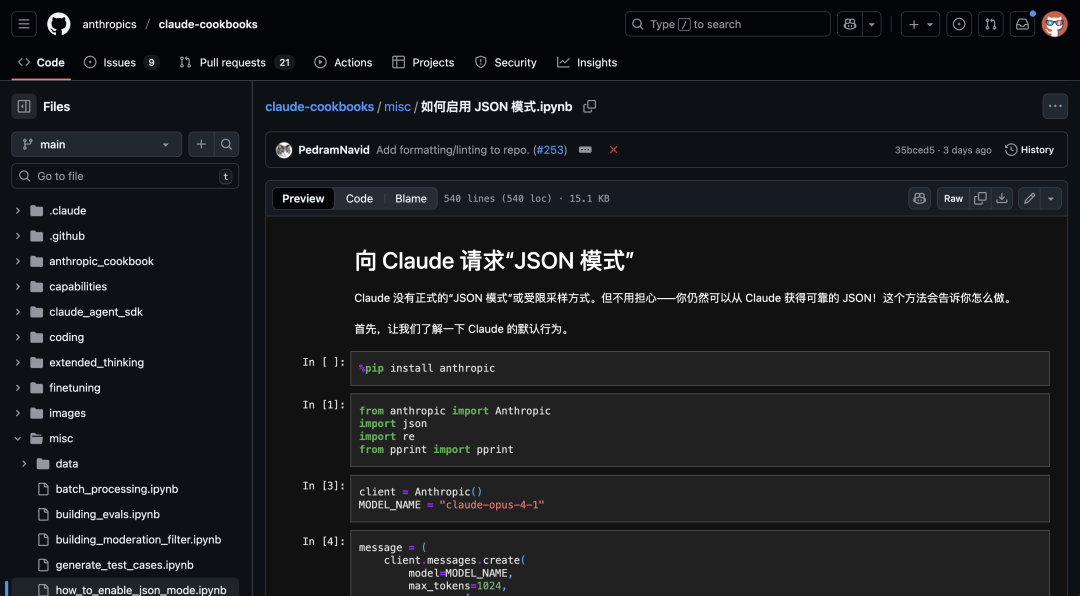View your pull requests header icon
Viewport: 1080px width, 596px height.
coord(990,24)
